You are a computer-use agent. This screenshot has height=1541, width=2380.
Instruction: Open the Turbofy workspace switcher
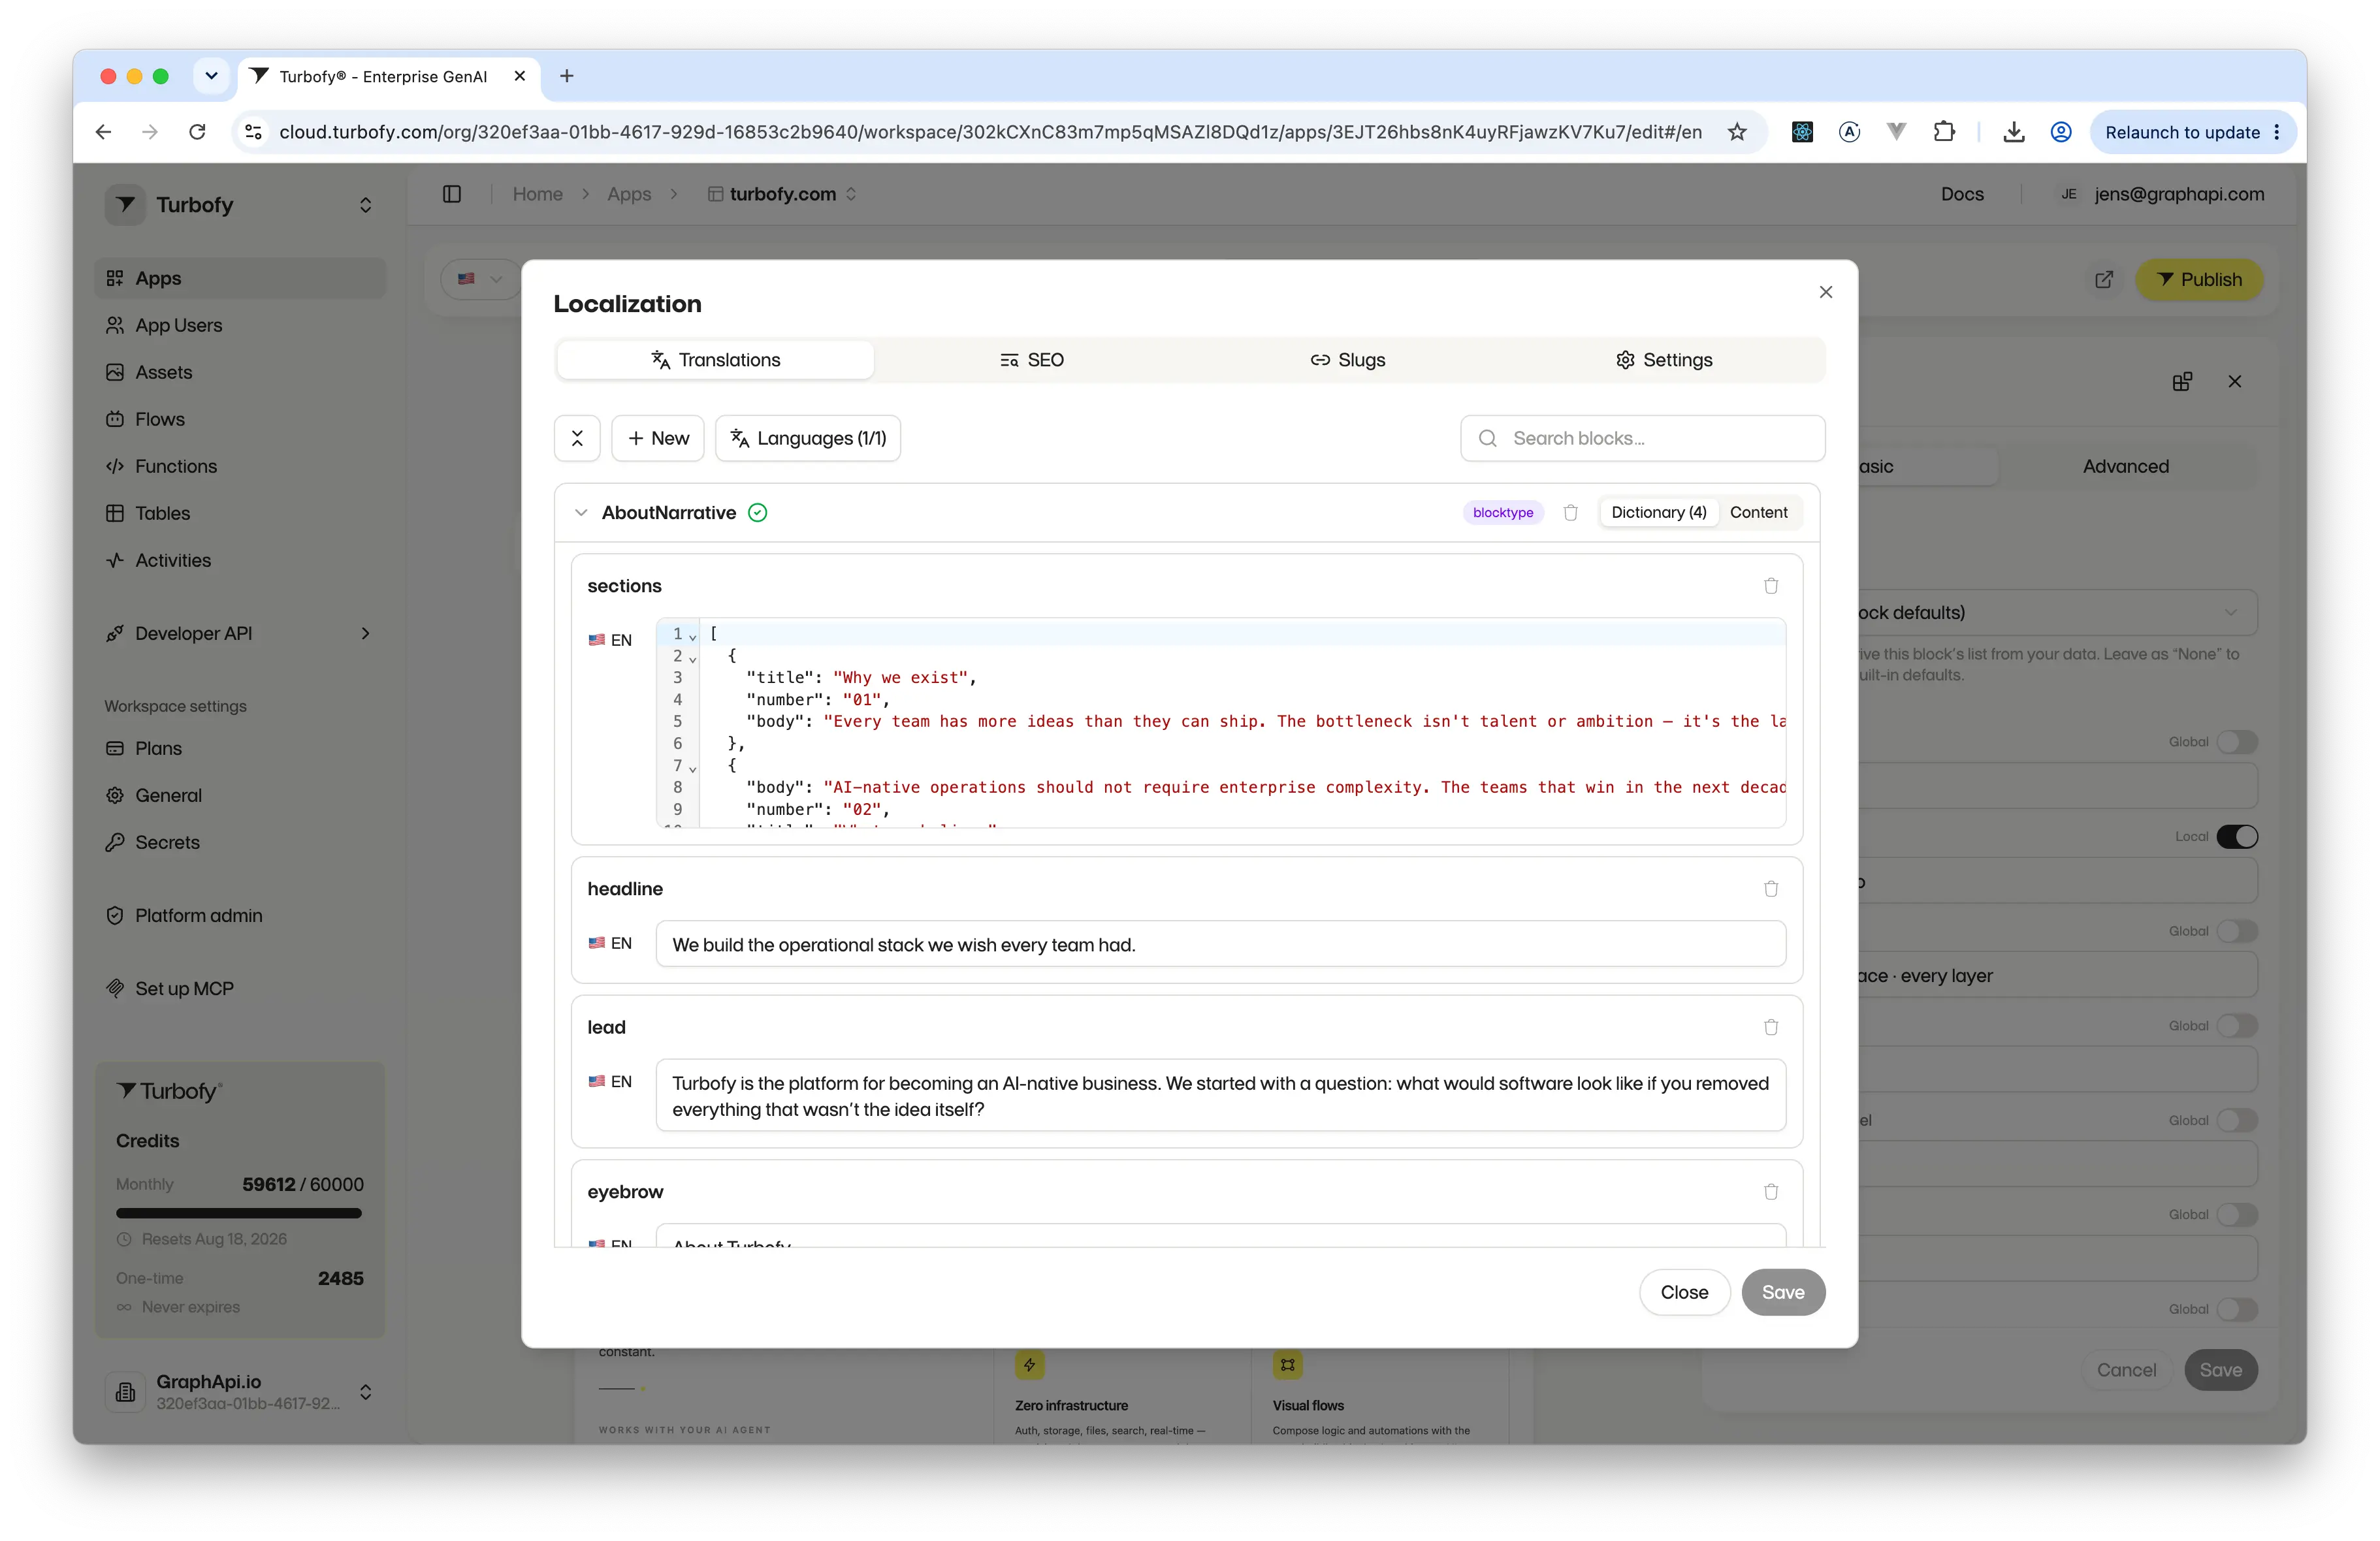point(366,205)
